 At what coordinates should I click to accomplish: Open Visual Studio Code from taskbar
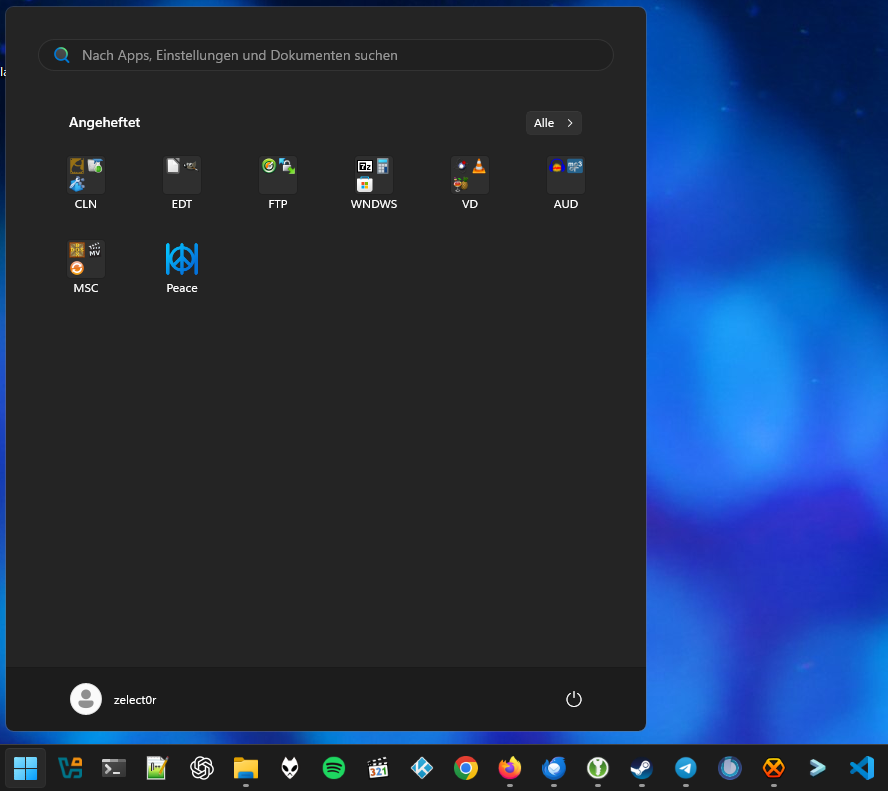click(x=862, y=768)
